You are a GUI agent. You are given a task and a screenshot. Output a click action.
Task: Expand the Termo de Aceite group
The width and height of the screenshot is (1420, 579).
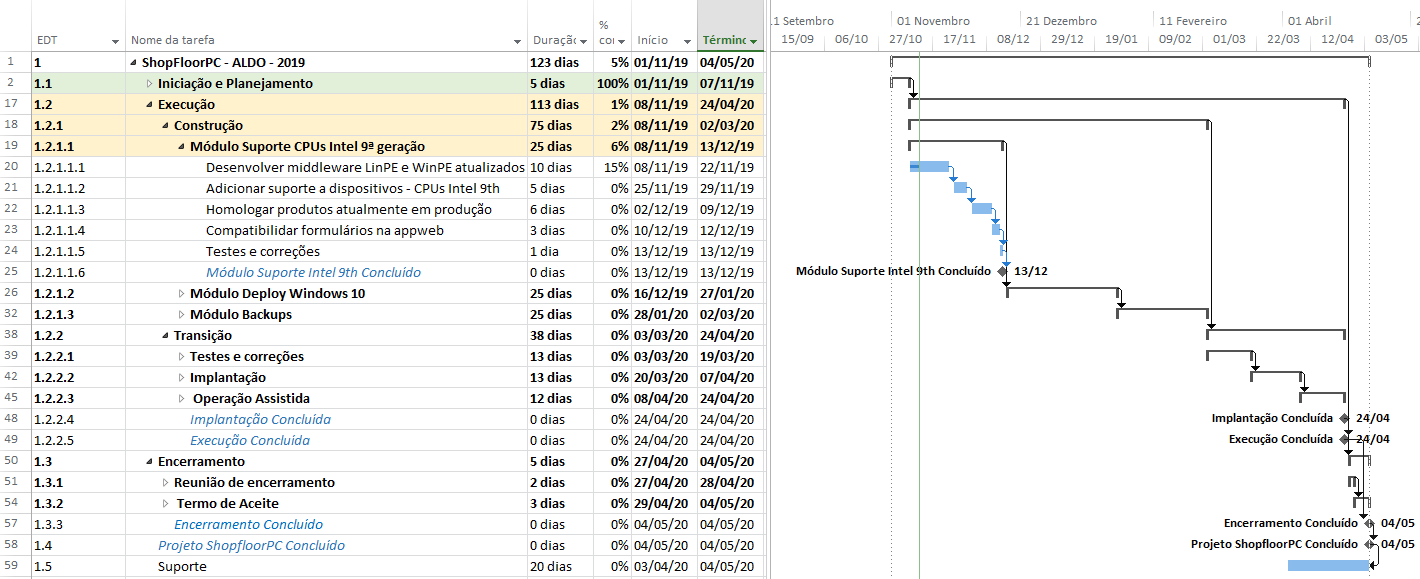point(166,504)
